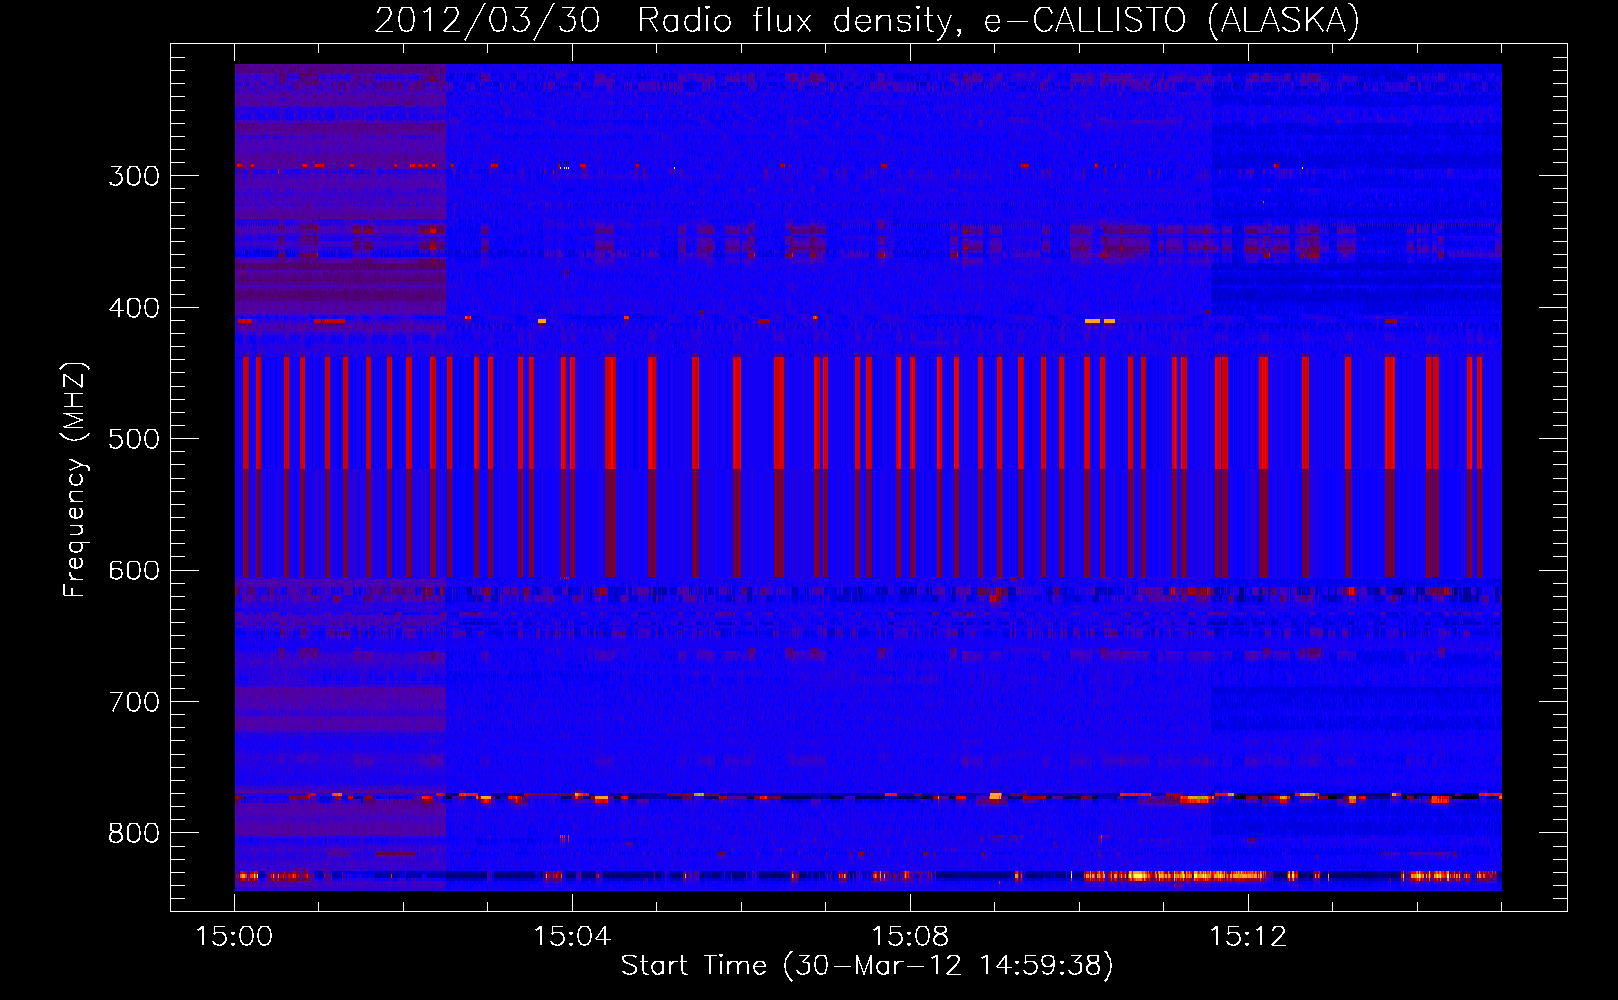Click the 300 frequency tick label
This screenshot has height=1000, width=1618.
coord(134,176)
